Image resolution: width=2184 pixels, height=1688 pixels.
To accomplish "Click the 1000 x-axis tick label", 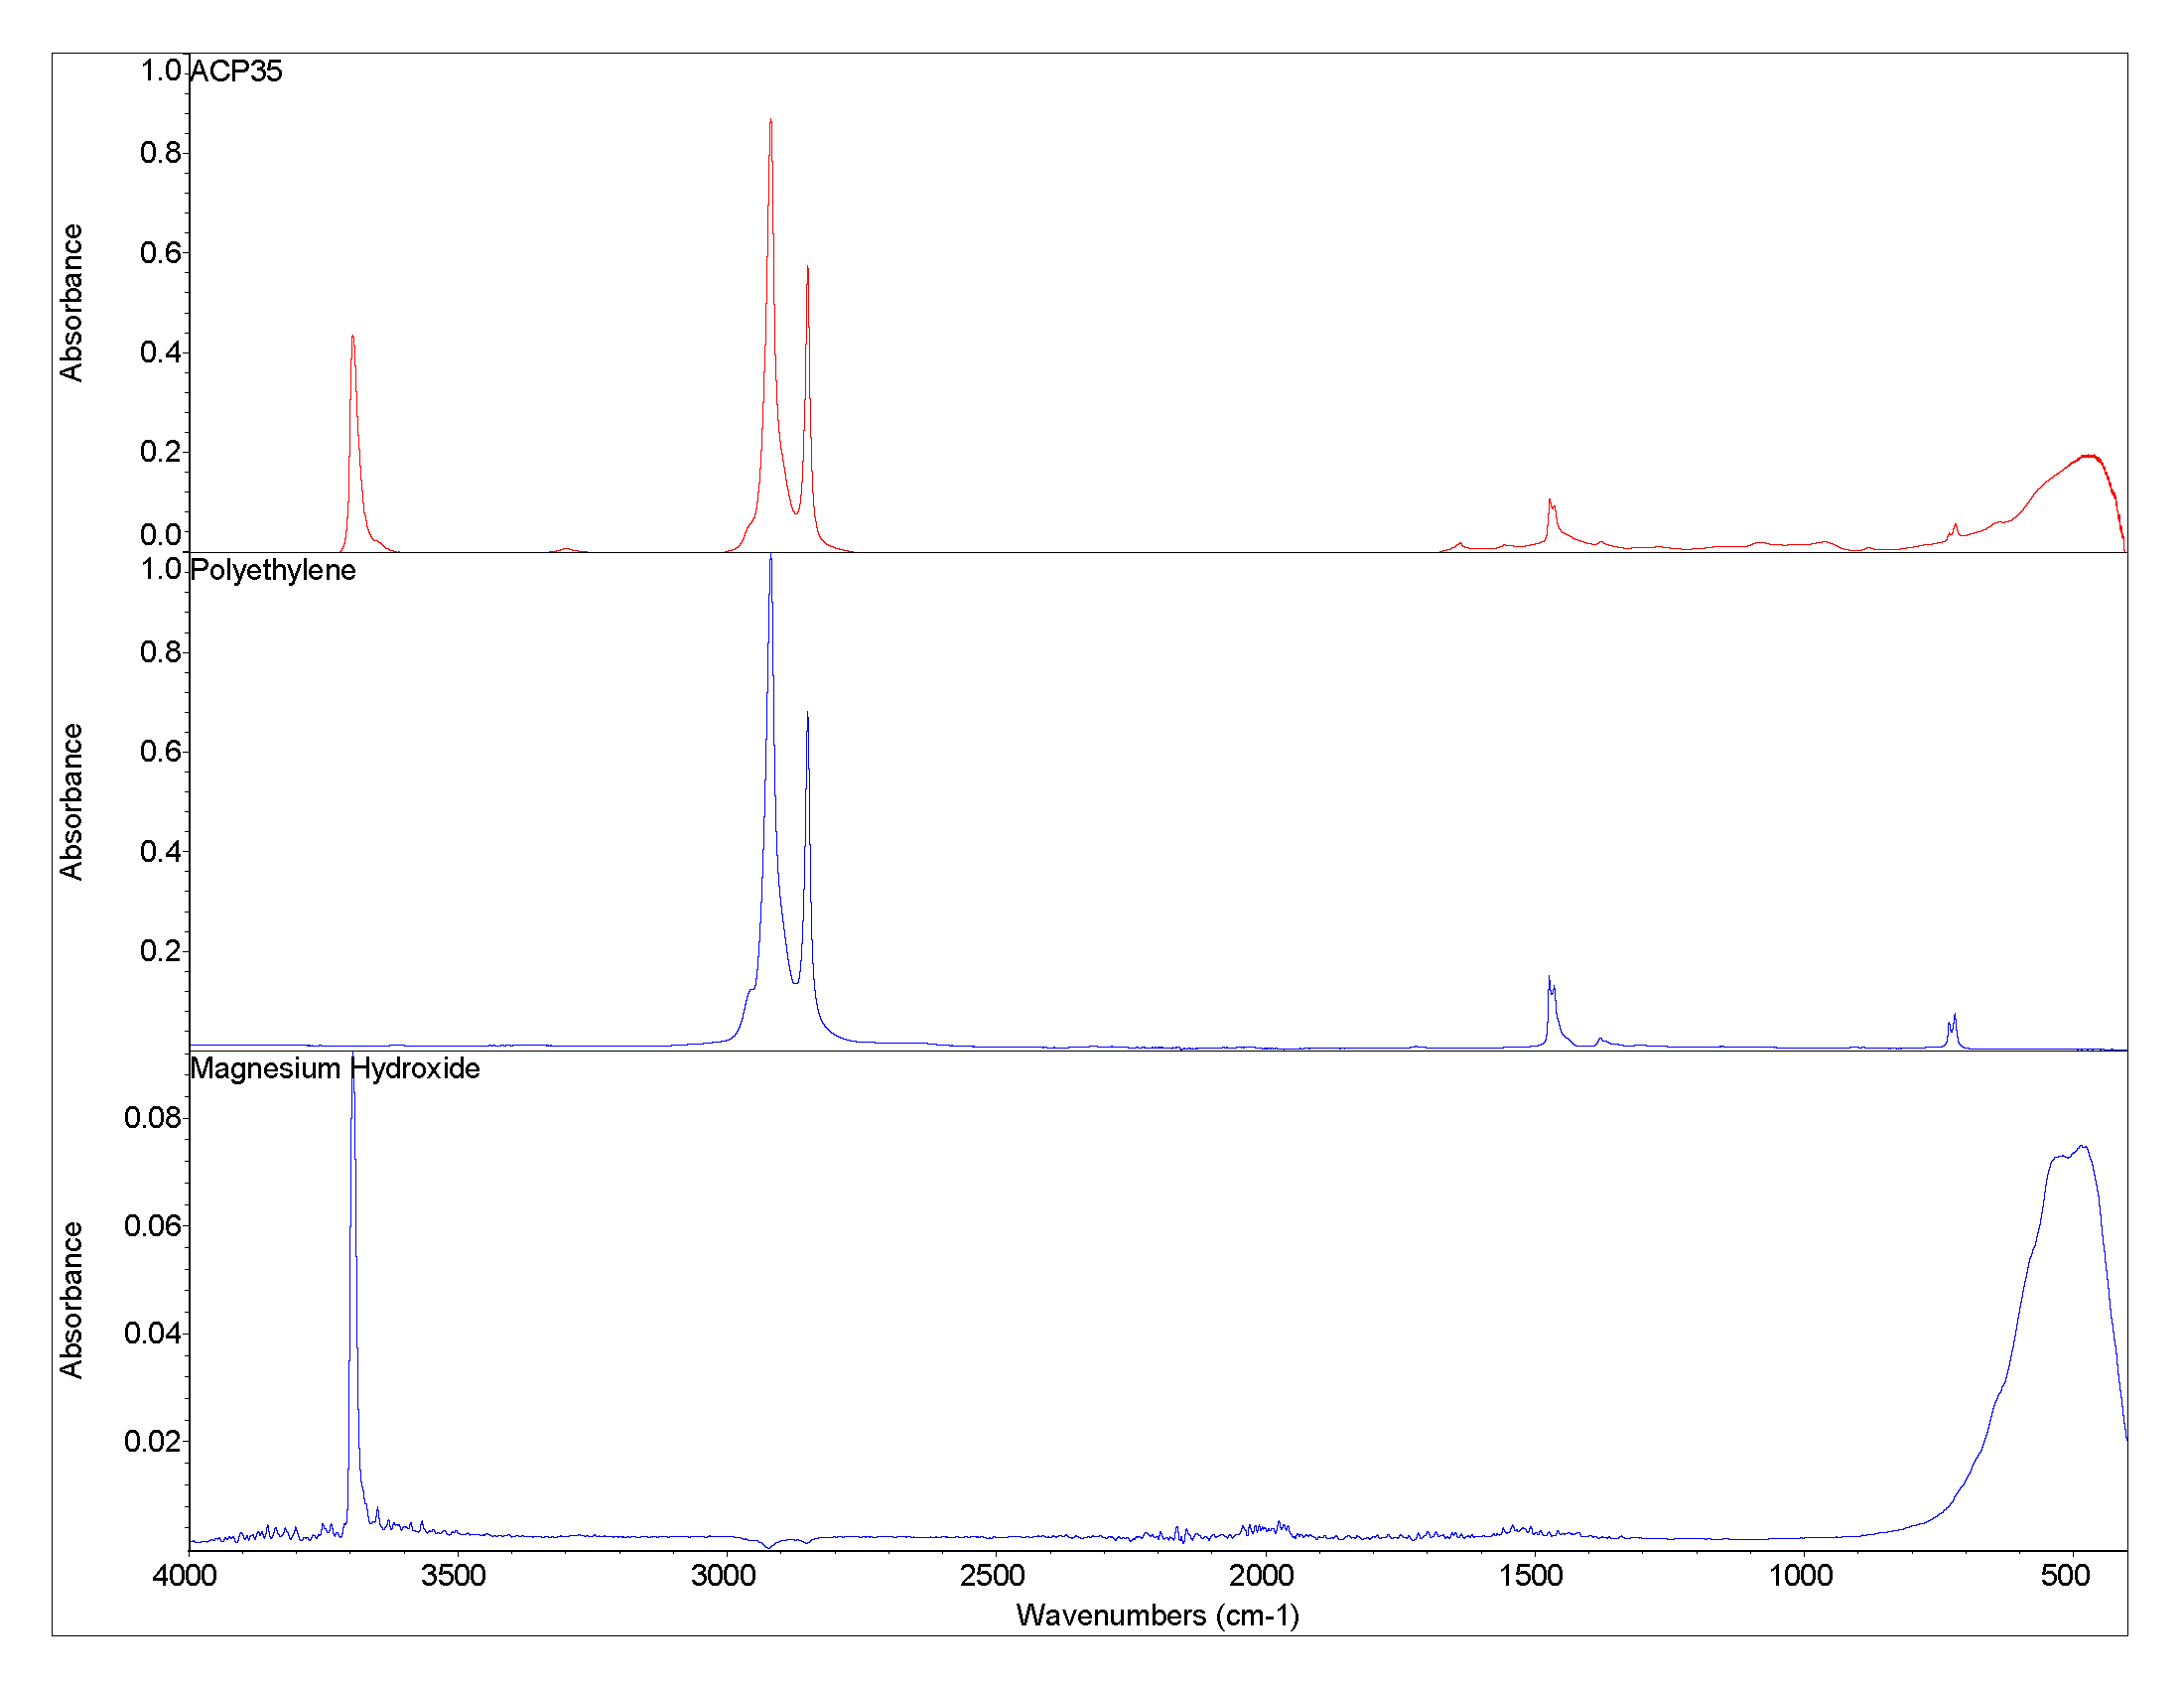I will 1801,1576.
